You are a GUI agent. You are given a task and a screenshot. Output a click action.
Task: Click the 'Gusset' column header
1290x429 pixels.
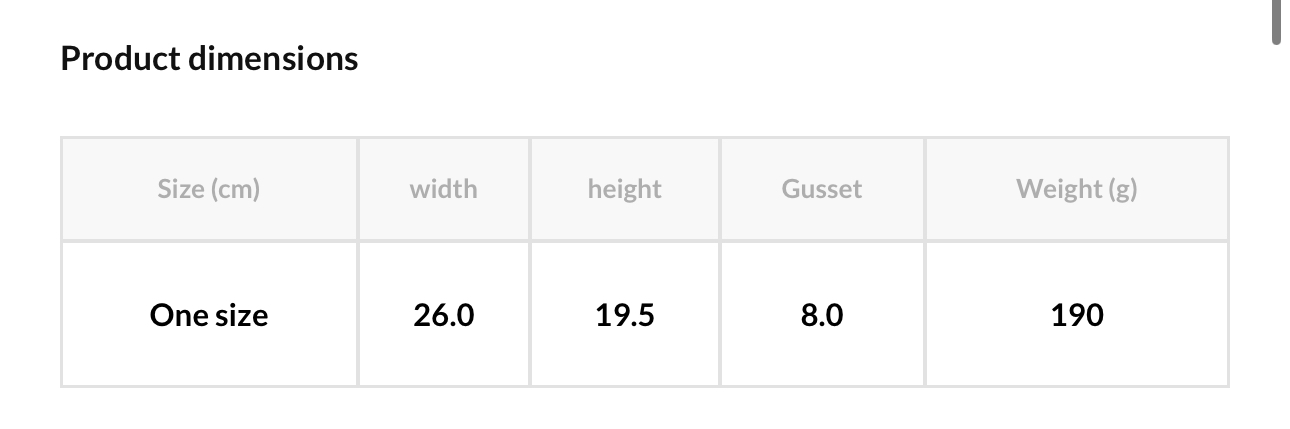pyautogui.click(x=822, y=189)
